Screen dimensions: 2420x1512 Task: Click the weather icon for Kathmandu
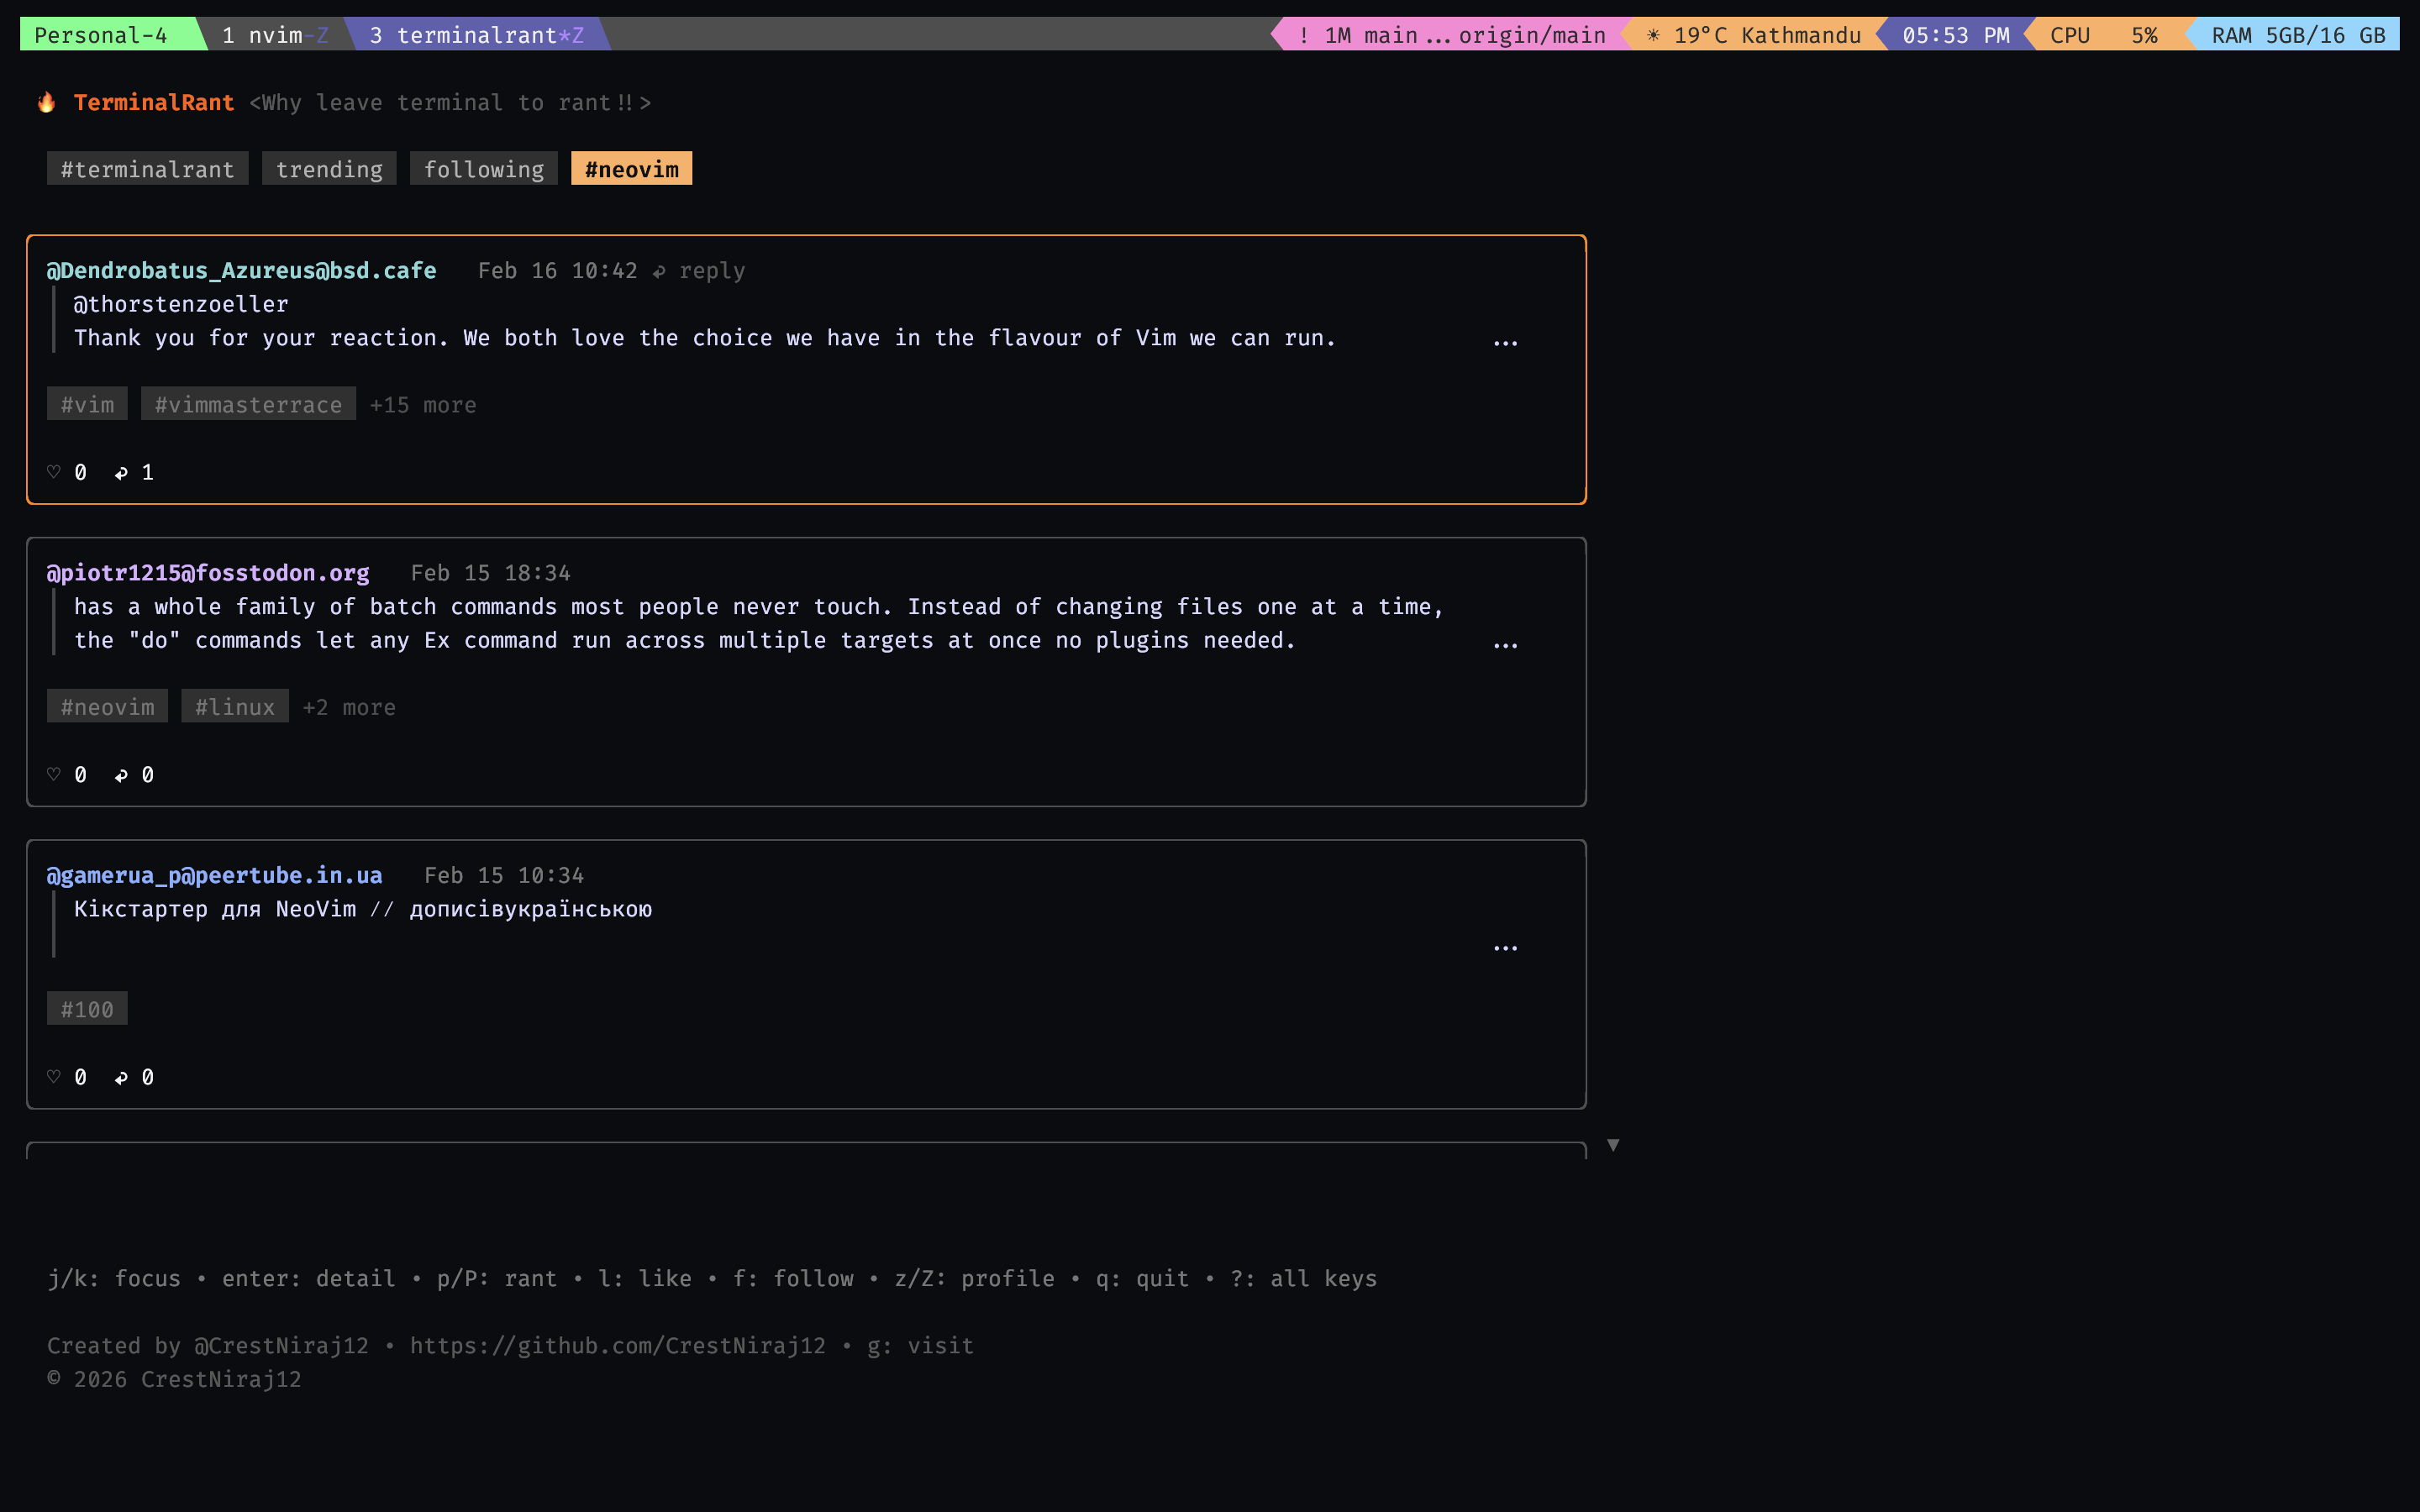[x=1653, y=34]
